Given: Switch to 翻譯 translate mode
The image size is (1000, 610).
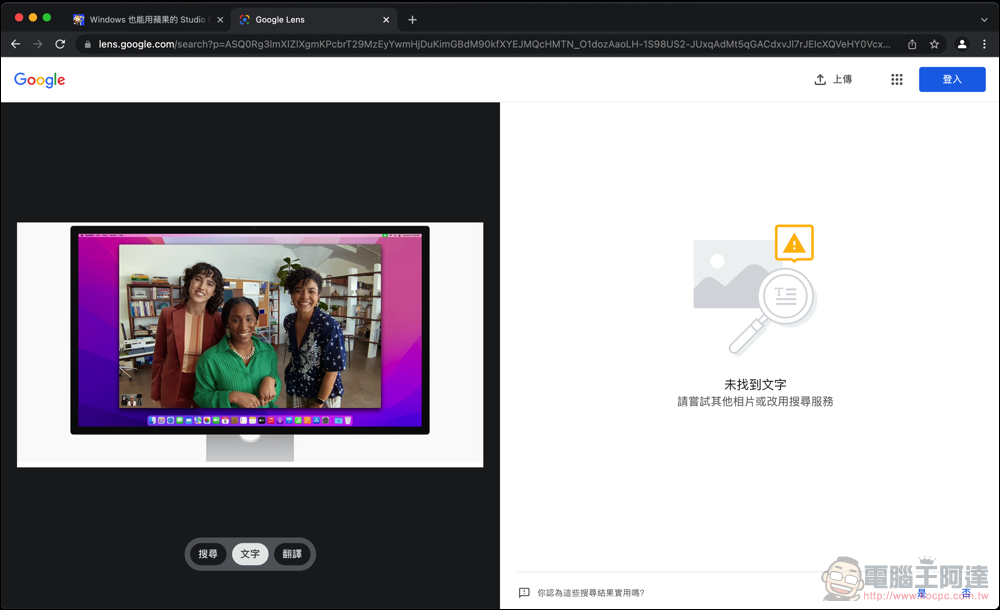Looking at the screenshot, I should [x=292, y=554].
